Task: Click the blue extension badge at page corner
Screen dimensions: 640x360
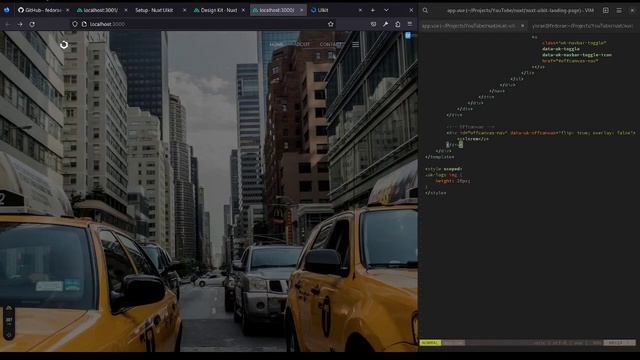Action: (x=408, y=36)
